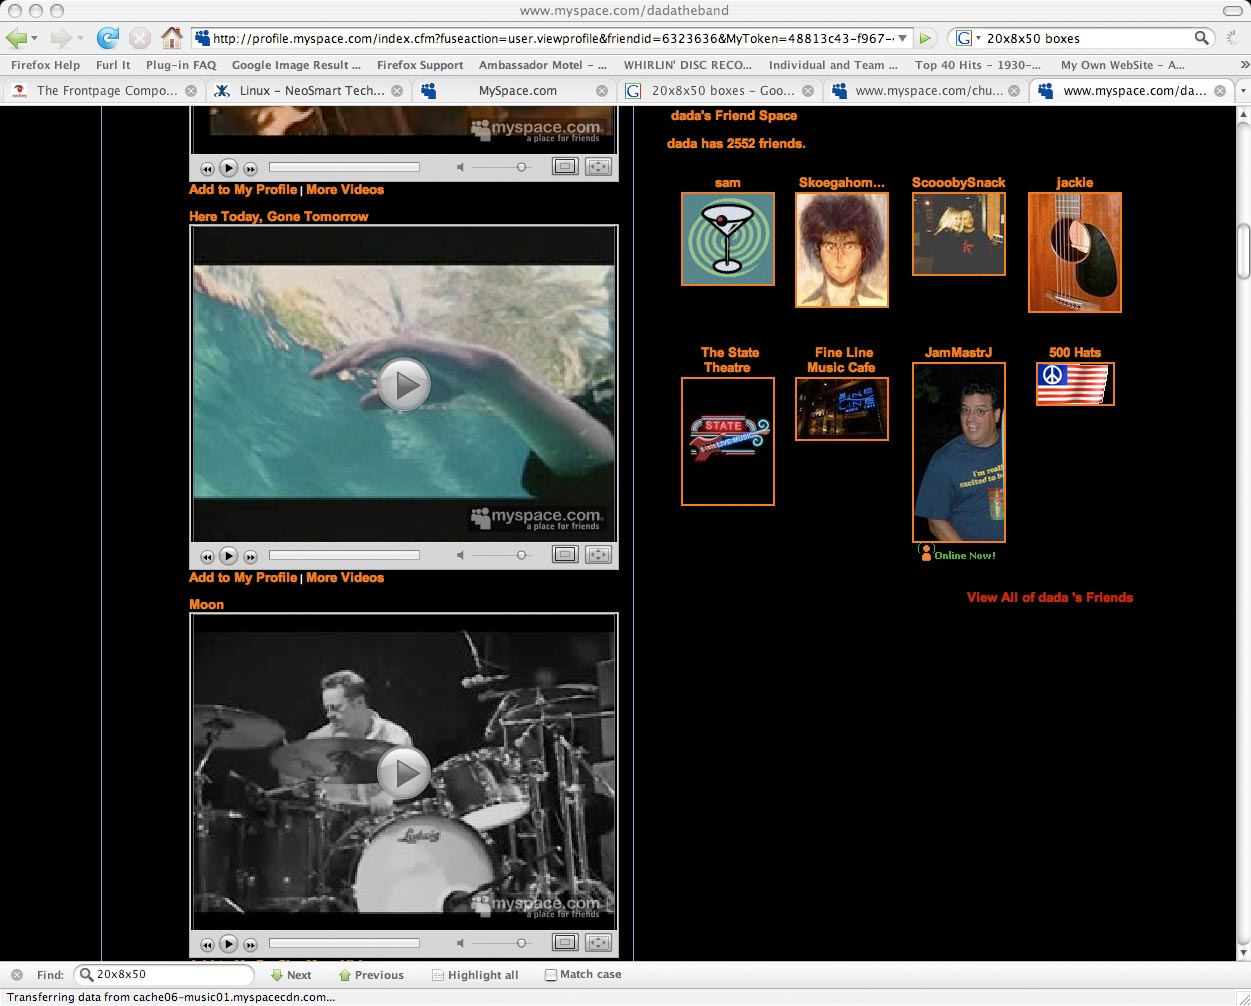Screen dimensions: 1251x1006
Task: Open the Firefox Help bookmark
Action: coord(45,65)
